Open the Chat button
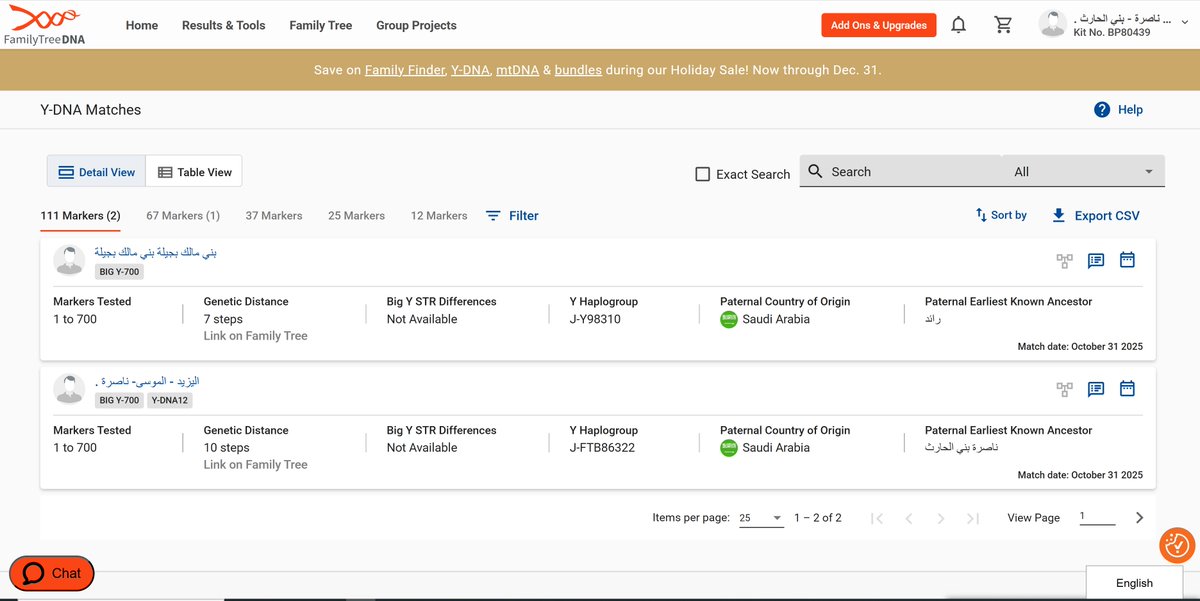This screenshot has height=601, width=1200. [52, 573]
